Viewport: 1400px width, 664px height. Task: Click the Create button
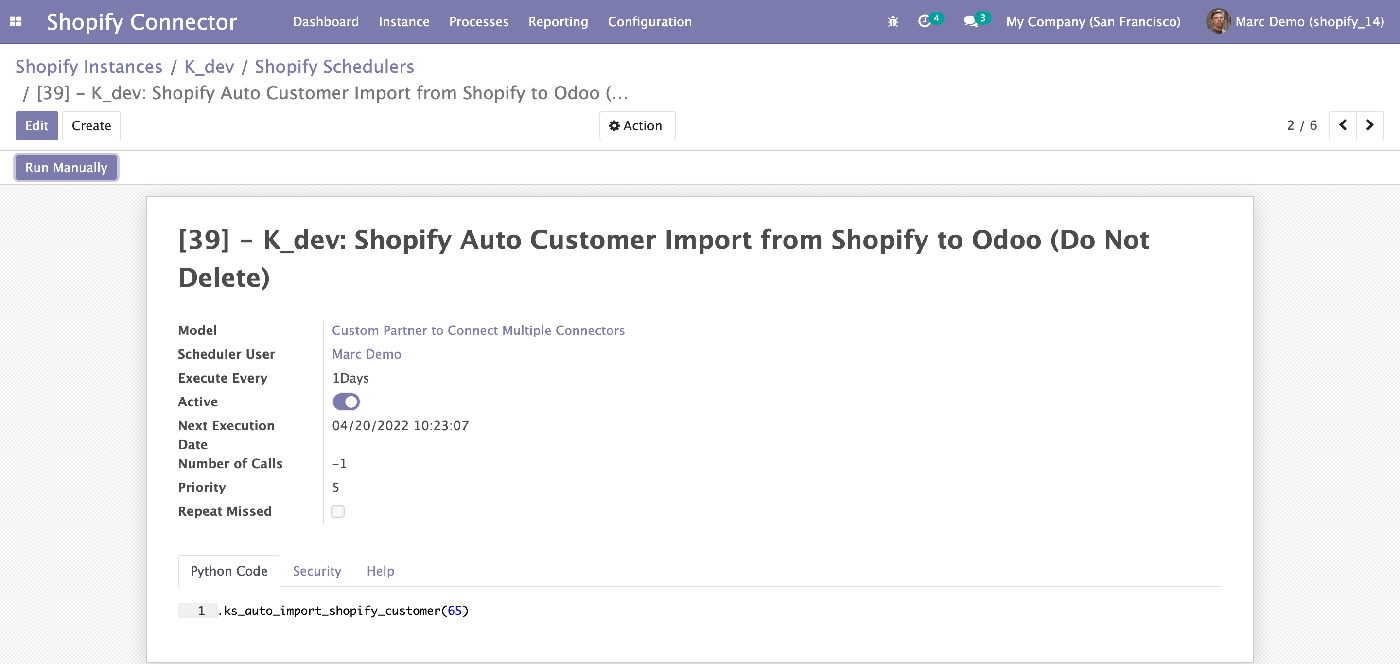(x=91, y=126)
